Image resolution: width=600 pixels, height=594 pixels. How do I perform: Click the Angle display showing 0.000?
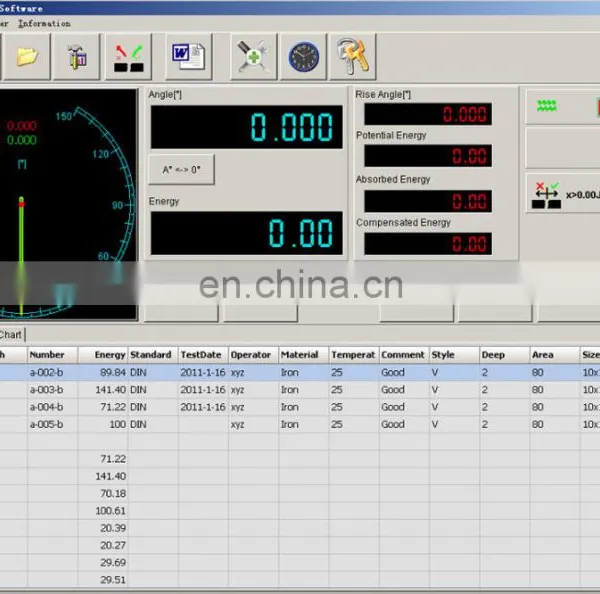[x=246, y=127]
